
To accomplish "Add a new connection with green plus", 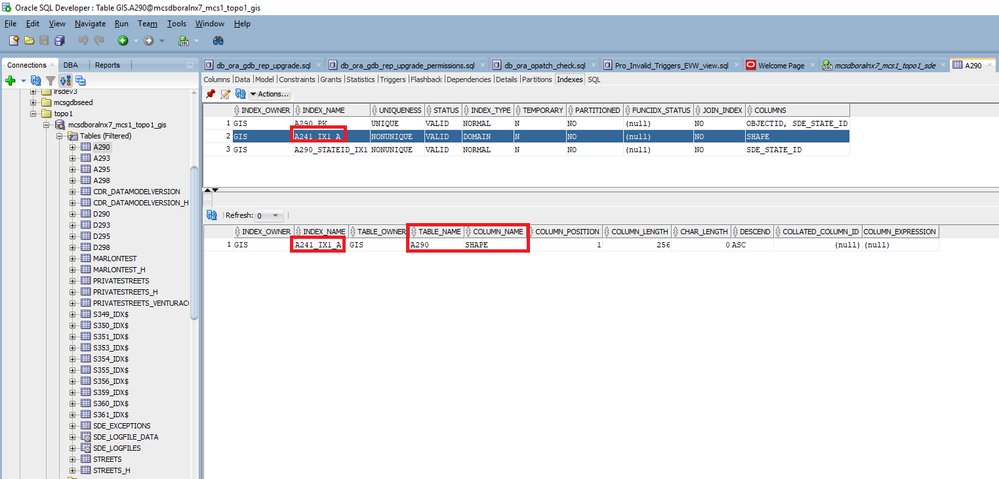I will click(10, 81).
